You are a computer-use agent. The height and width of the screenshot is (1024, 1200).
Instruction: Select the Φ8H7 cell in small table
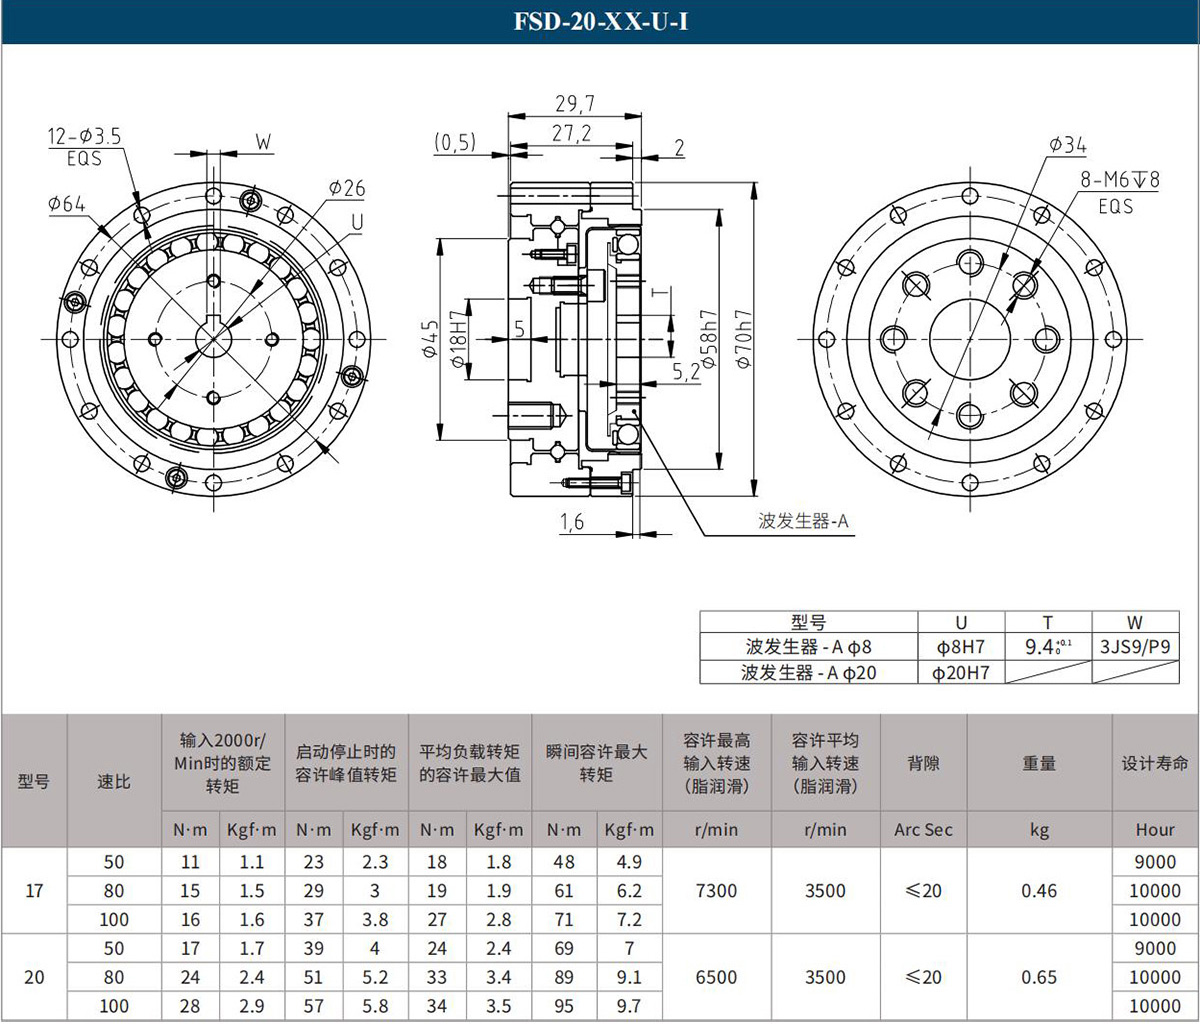coord(960,647)
